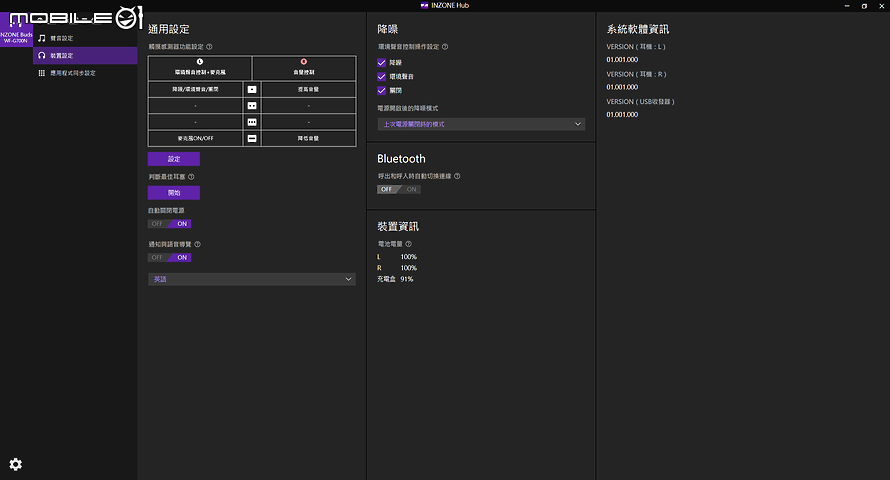The image size is (890, 480).
Task: Click the help icon next to 判斷最佳耳塞
Action: pos(191,176)
